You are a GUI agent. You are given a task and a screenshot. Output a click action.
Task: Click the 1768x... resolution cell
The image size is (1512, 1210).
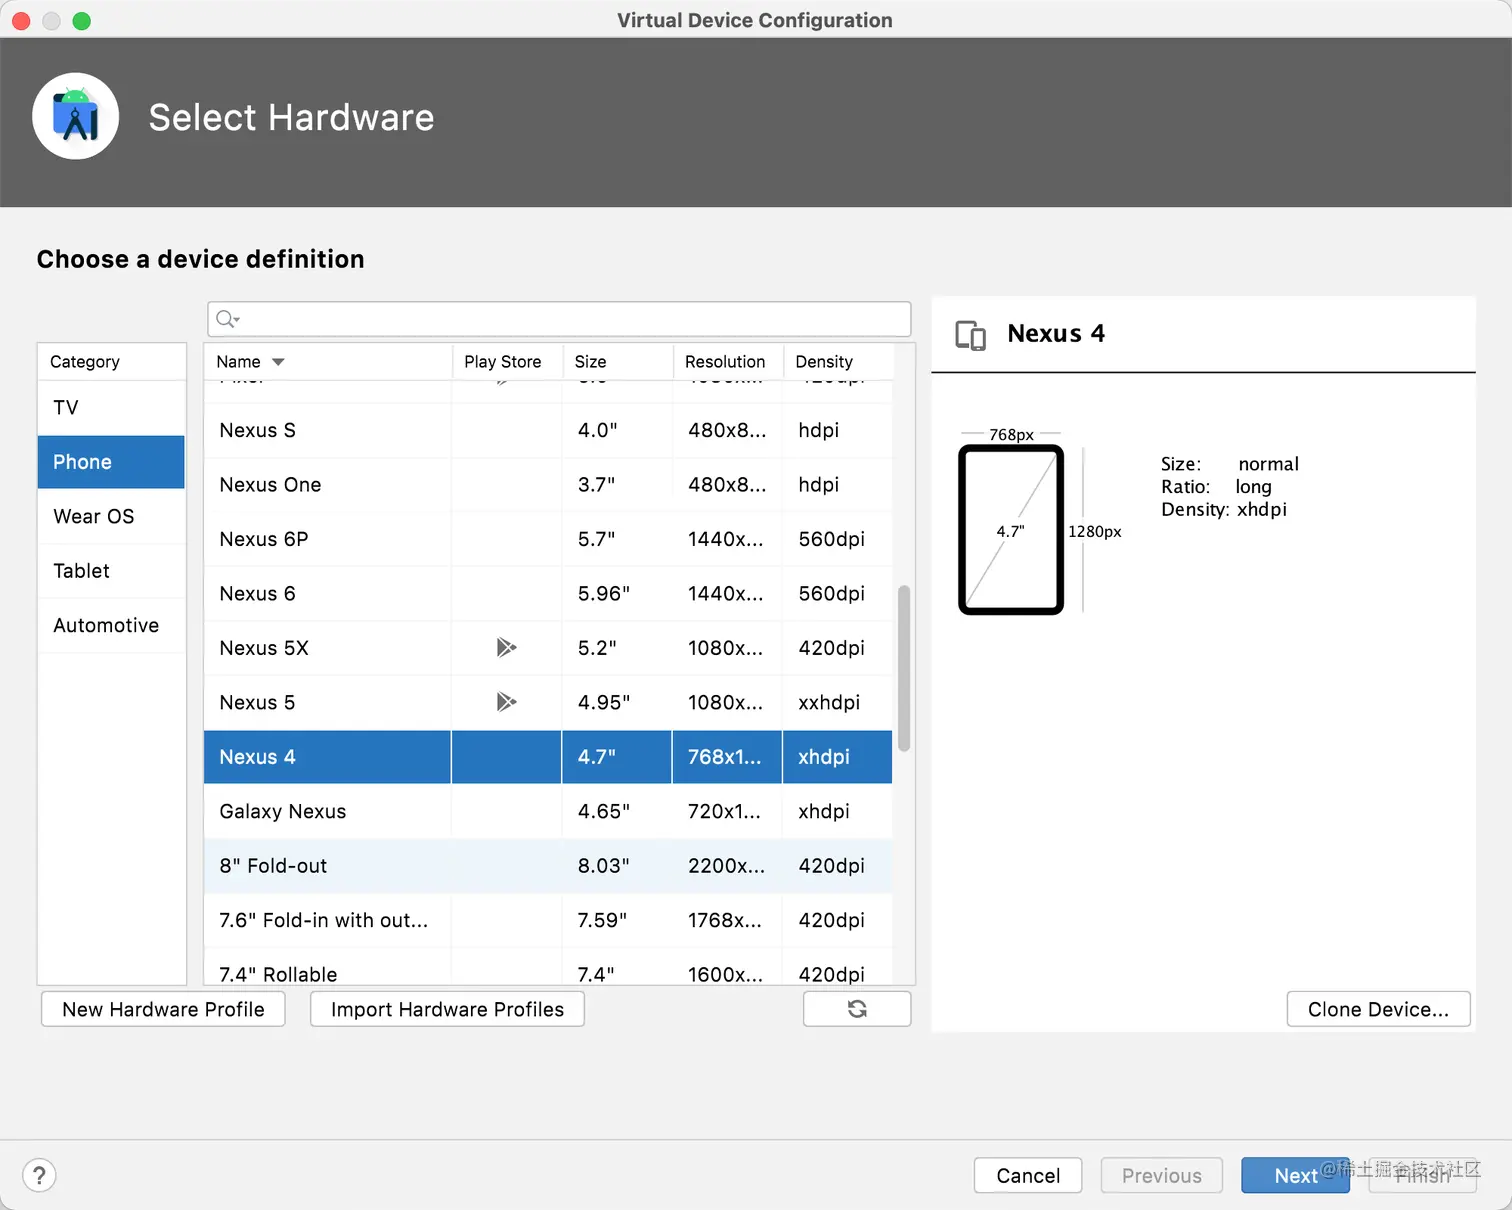[x=727, y=921]
